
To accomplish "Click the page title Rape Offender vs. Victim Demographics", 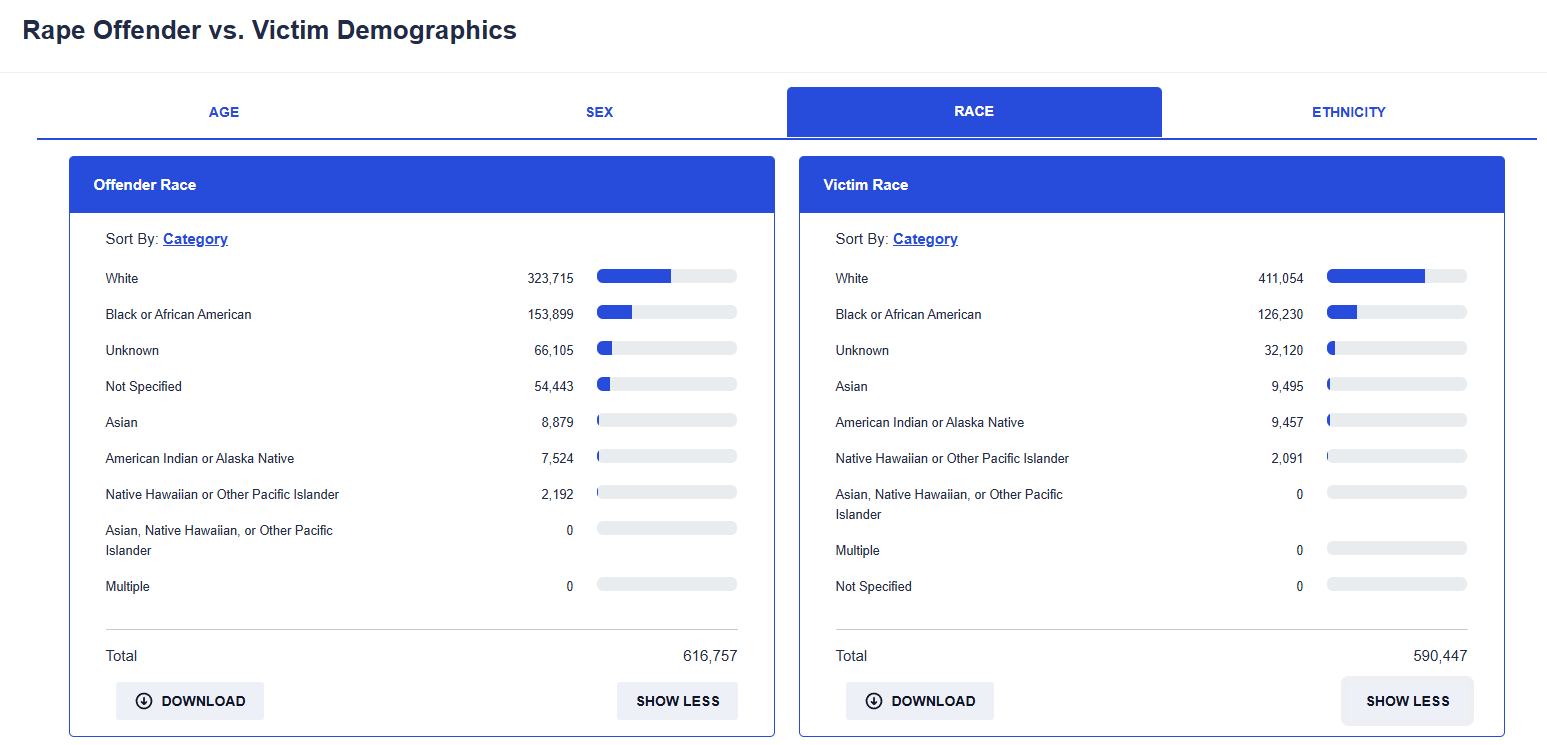I will (x=270, y=30).
